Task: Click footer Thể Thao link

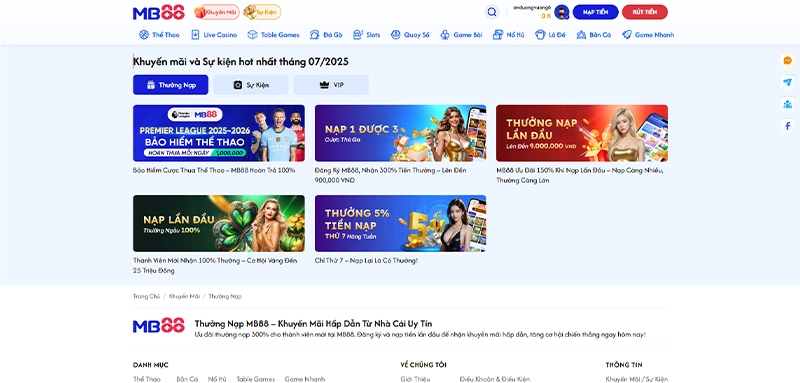Action: pyautogui.click(x=146, y=379)
